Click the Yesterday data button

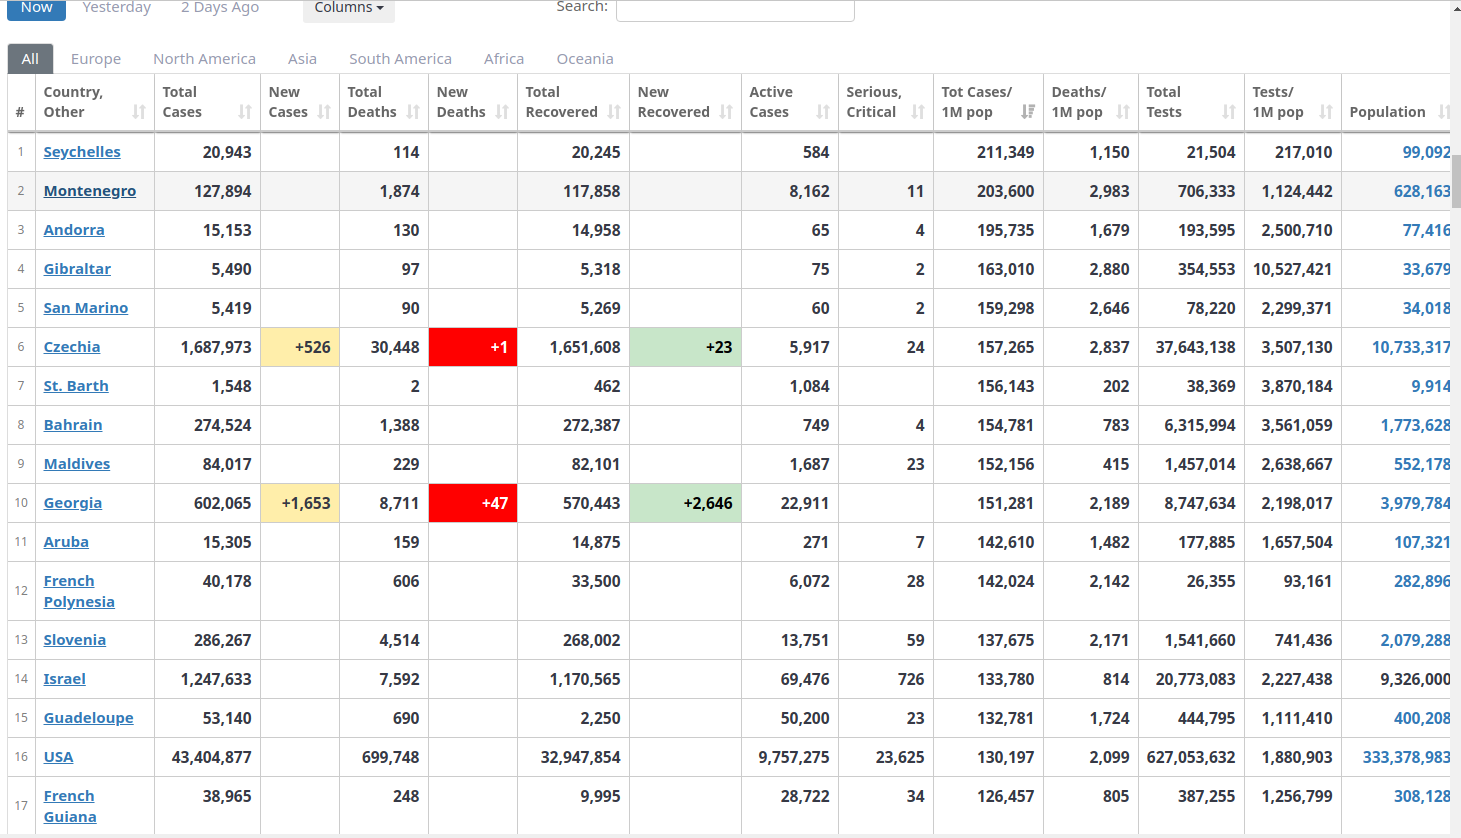point(116,8)
